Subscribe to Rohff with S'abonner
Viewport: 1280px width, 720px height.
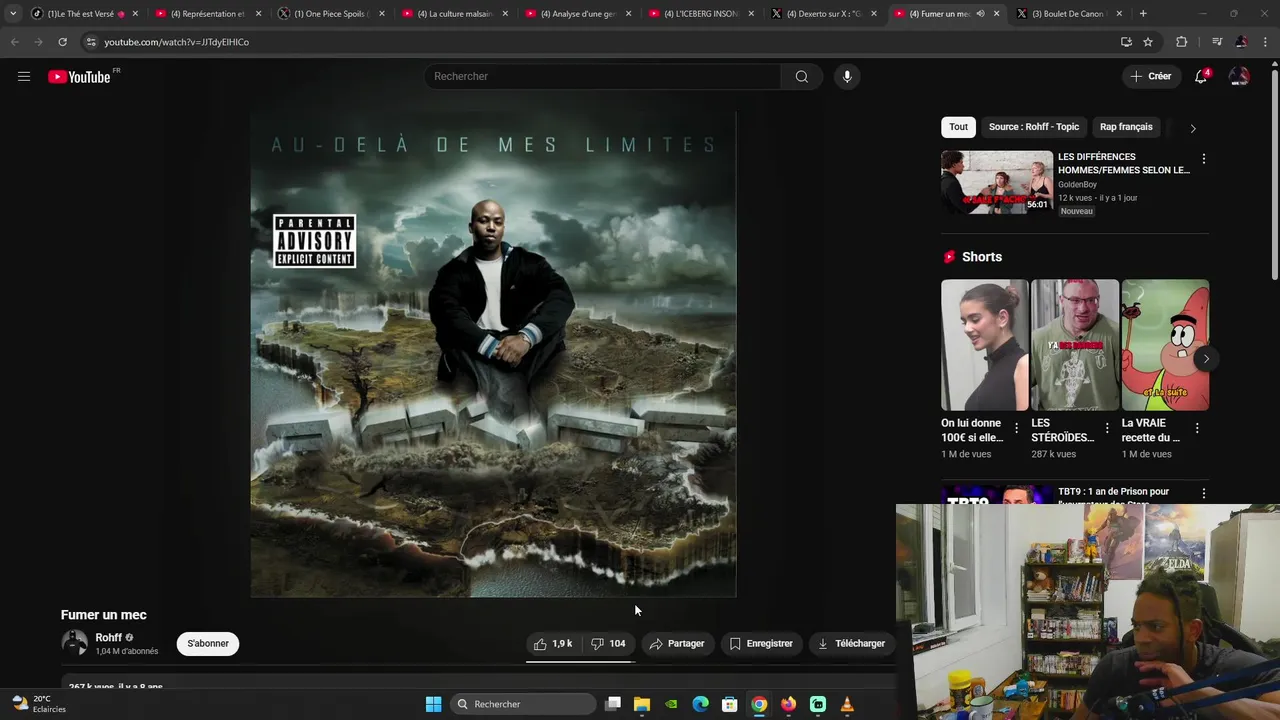pos(208,643)
